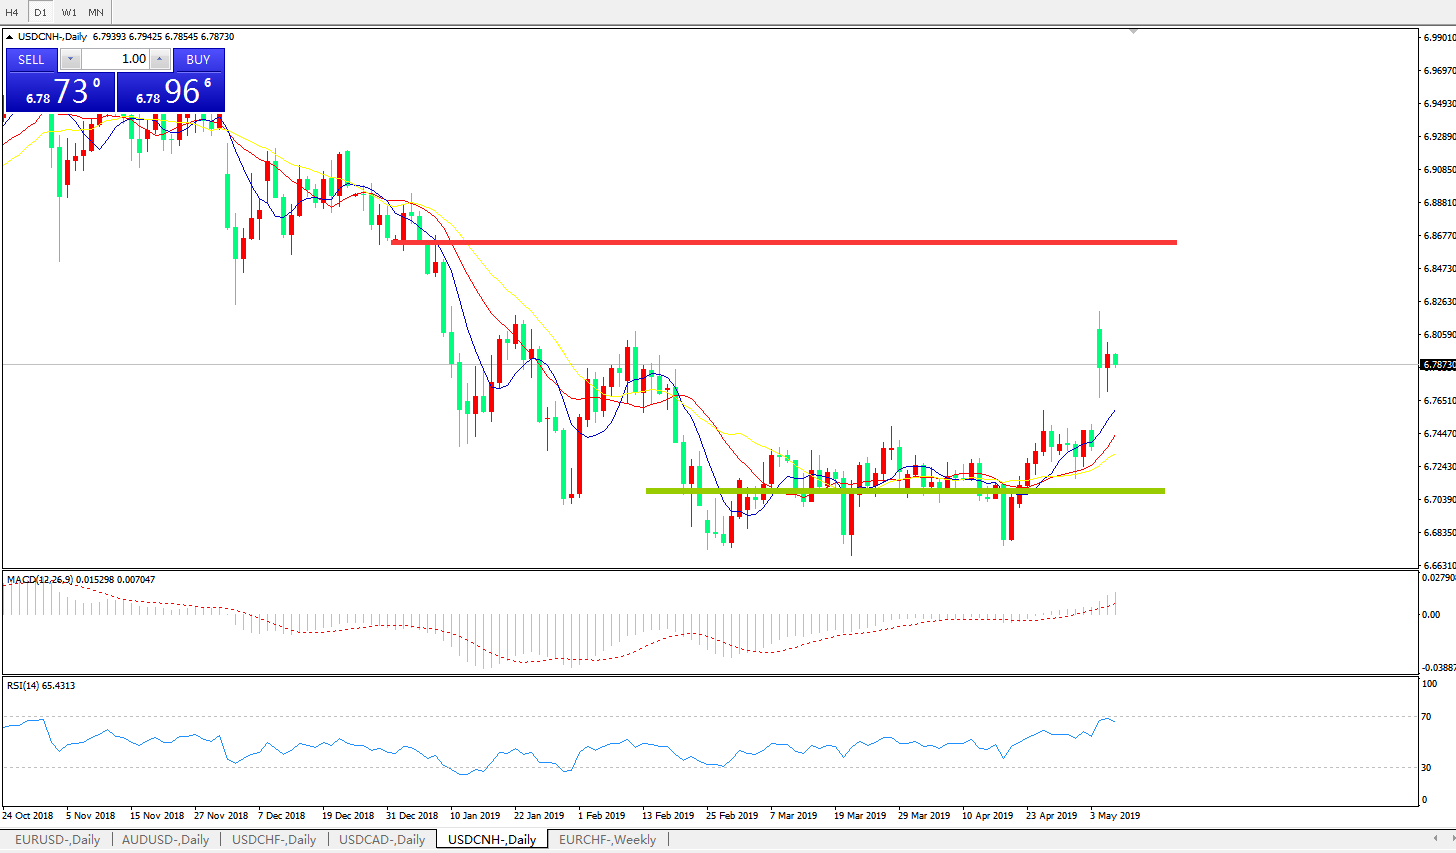Open the EURUSD Daily chart tab
This screenshot has width=1456, height=853.
click(x=57, y=840)
